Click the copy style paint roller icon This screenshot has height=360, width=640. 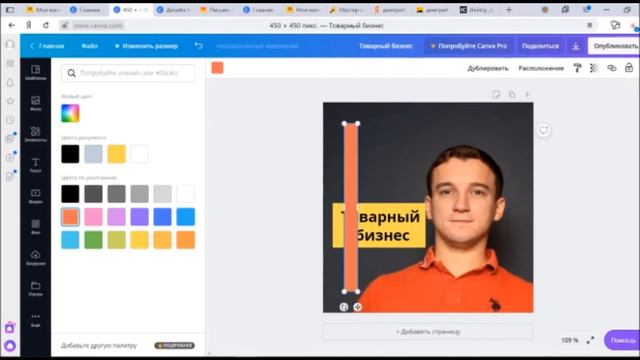pyautogui.click(x=577, y=68)
